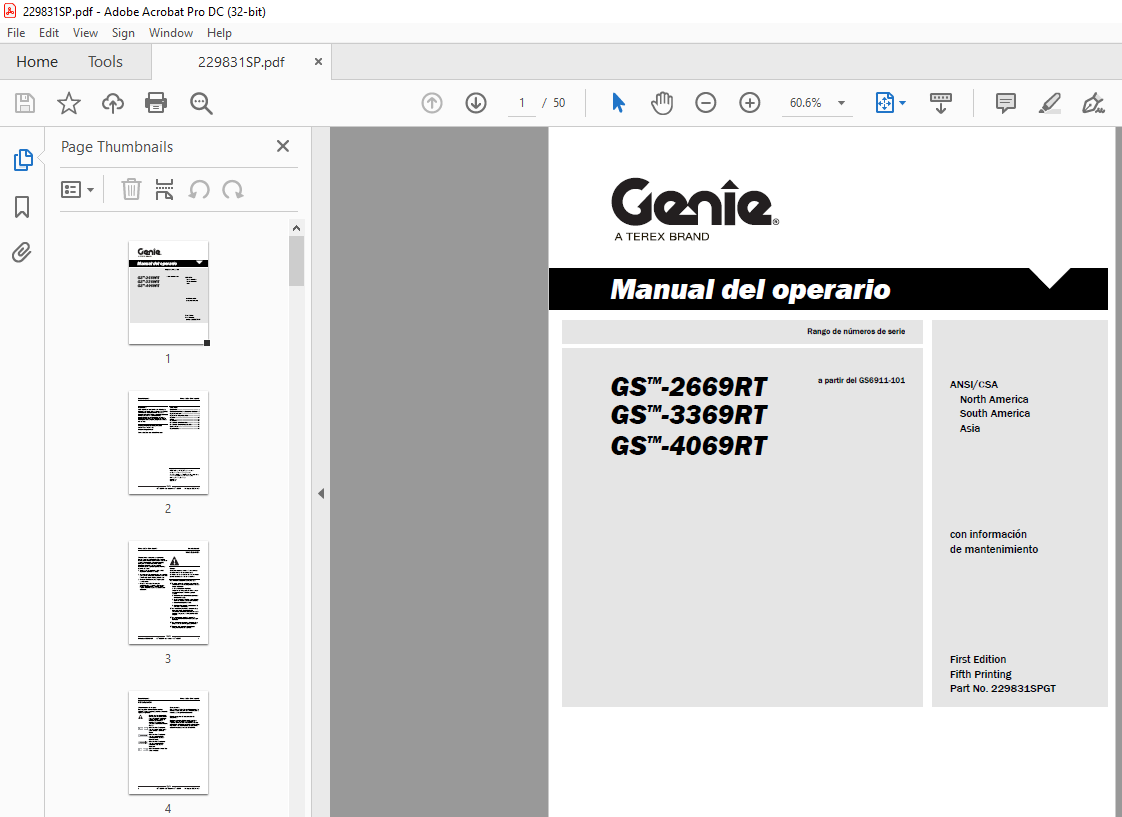The image size is (1122, 817).
Task: Activate the Hand pan tool
Action: [x=662, y=103]
